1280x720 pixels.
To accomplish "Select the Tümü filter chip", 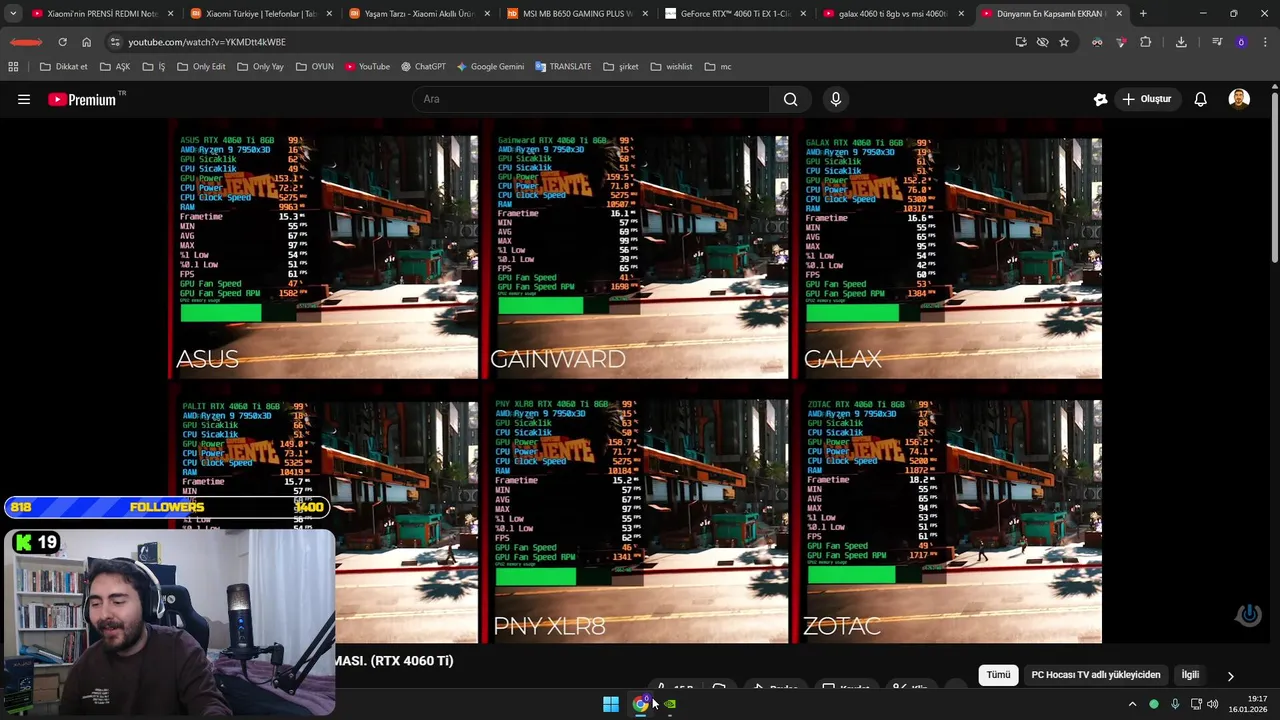I will point(998,675).
